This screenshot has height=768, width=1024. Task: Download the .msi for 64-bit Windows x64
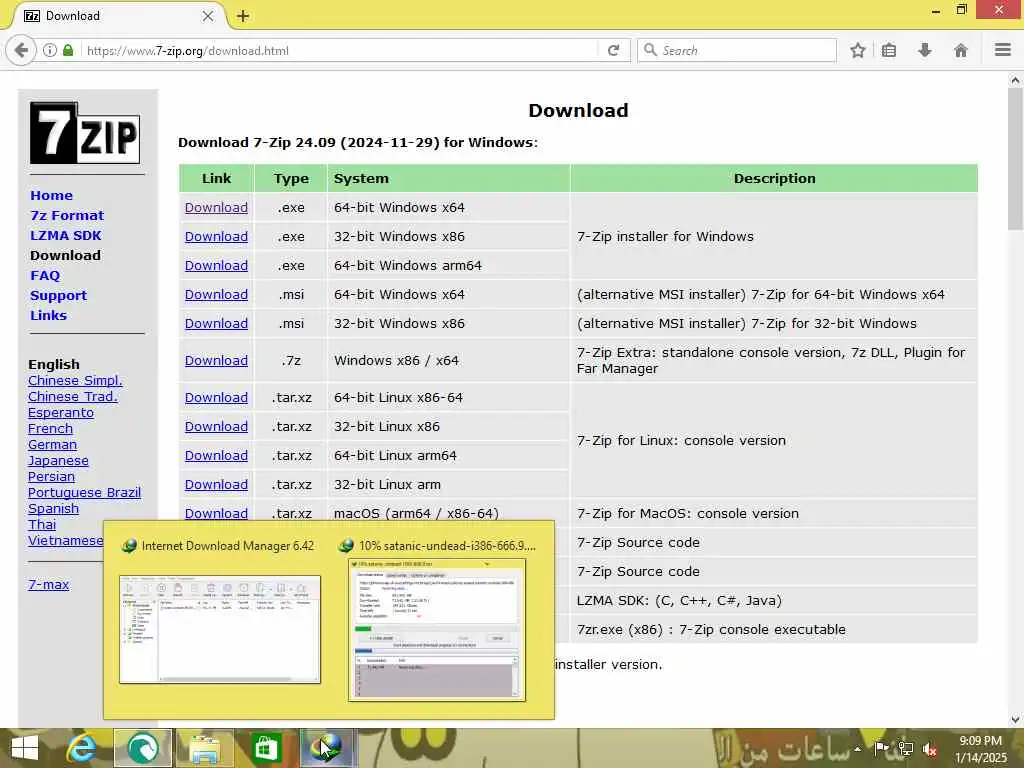216,295
